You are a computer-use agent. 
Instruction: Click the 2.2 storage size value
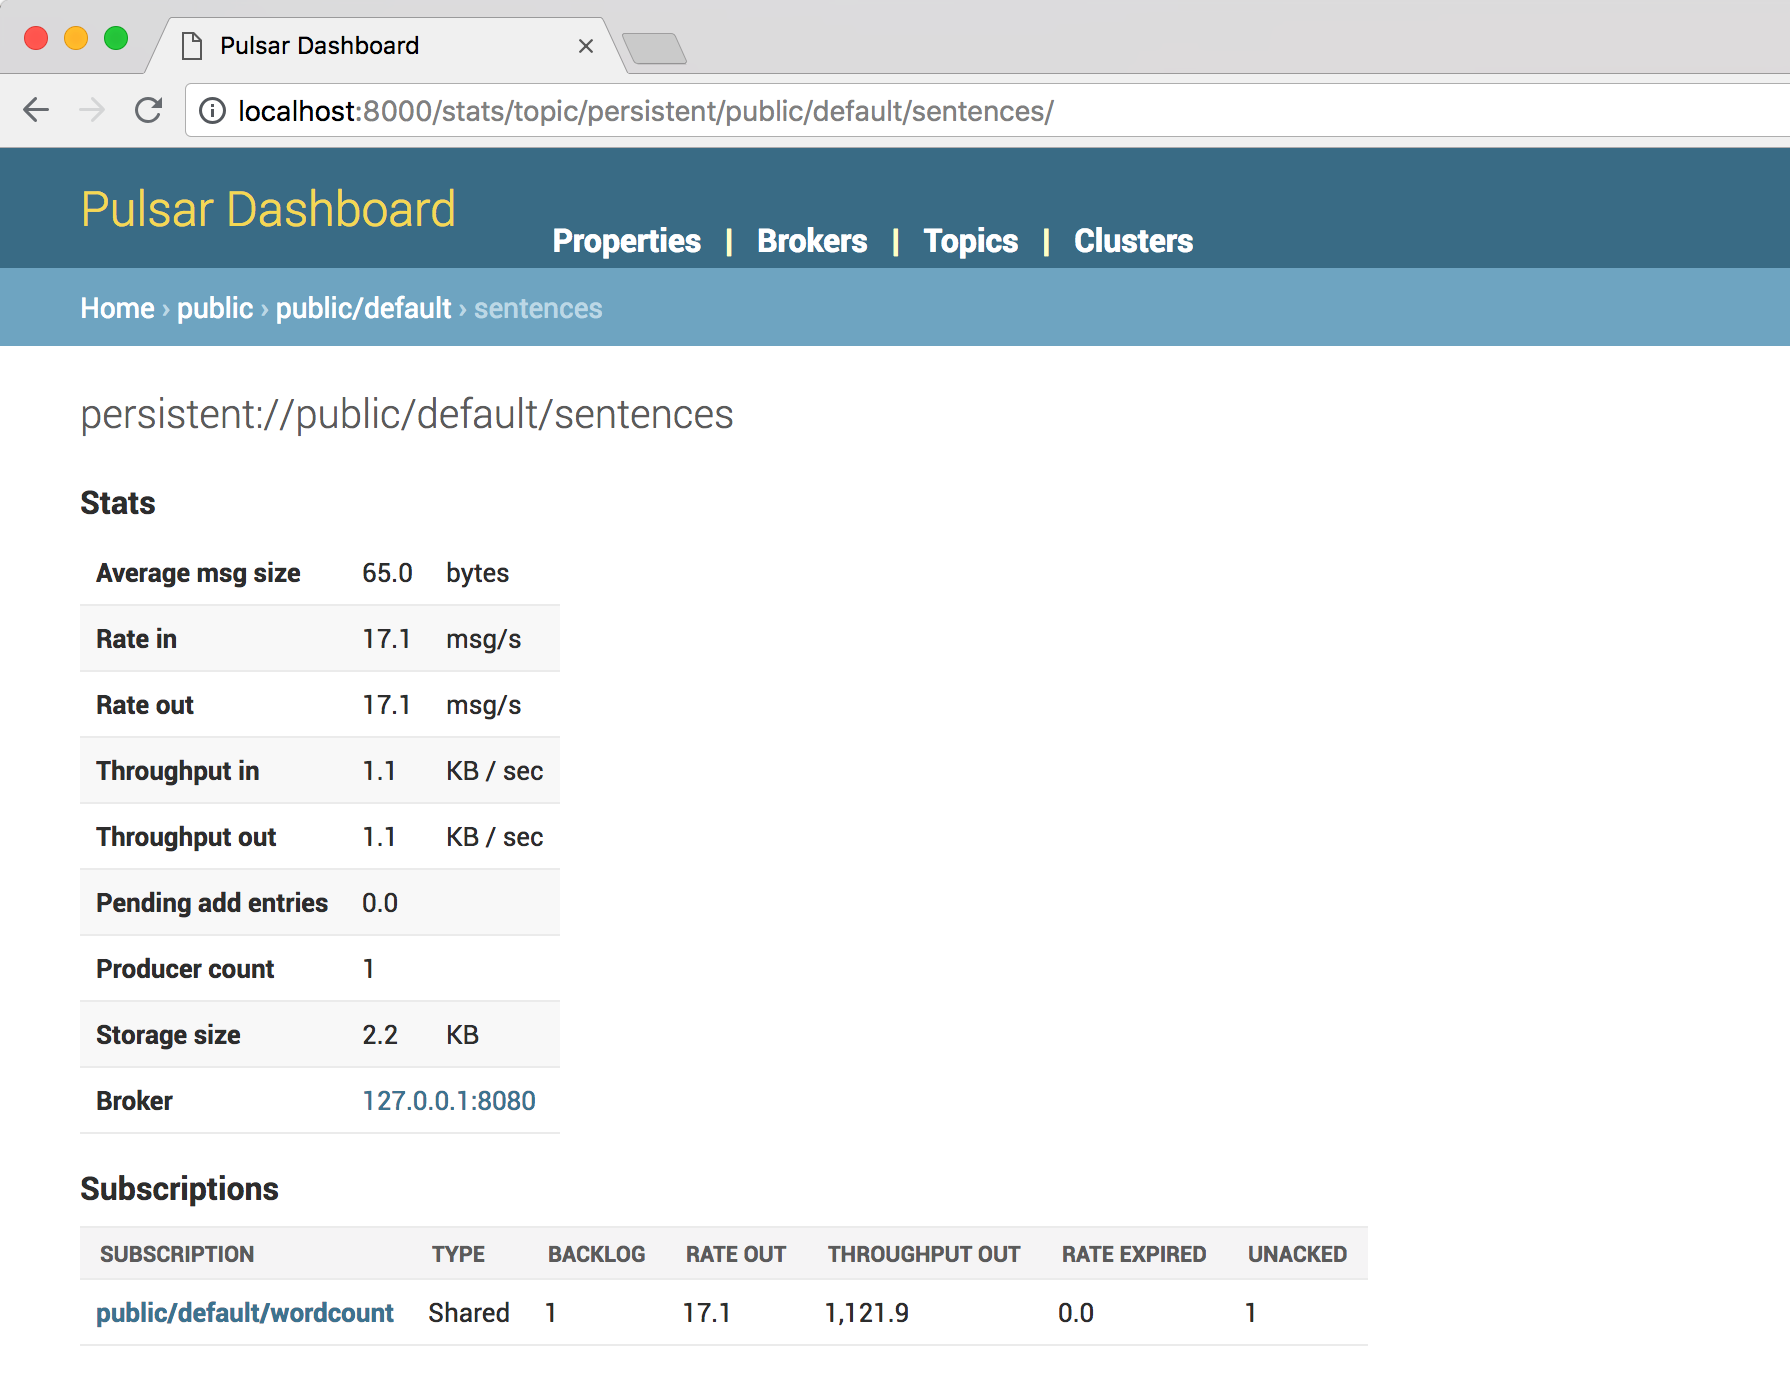380,1035
